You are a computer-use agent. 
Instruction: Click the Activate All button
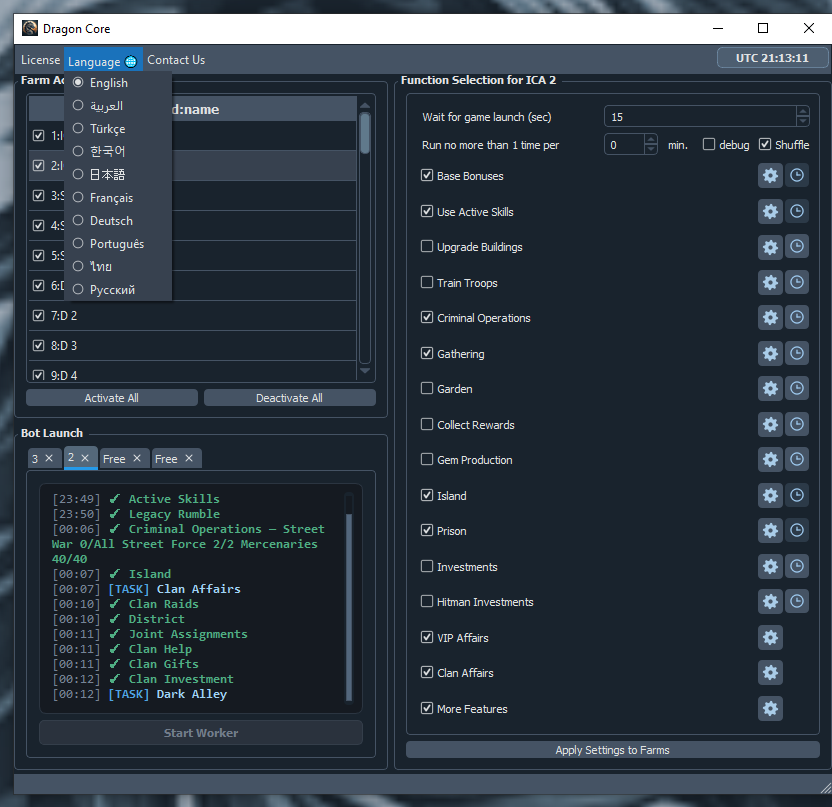[x=111, y=398]
